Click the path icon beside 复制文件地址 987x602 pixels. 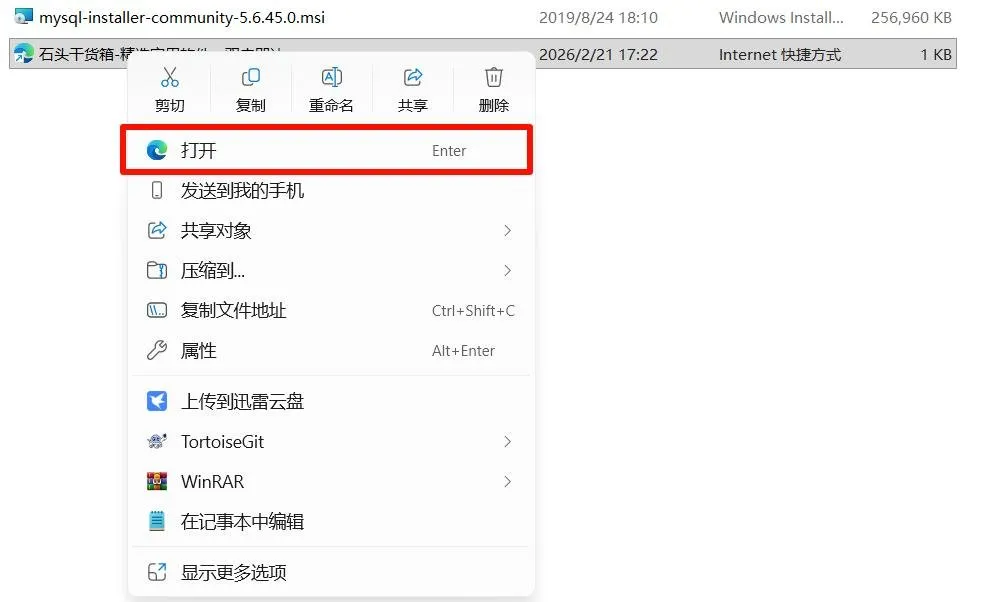click(x=157, y=310)
